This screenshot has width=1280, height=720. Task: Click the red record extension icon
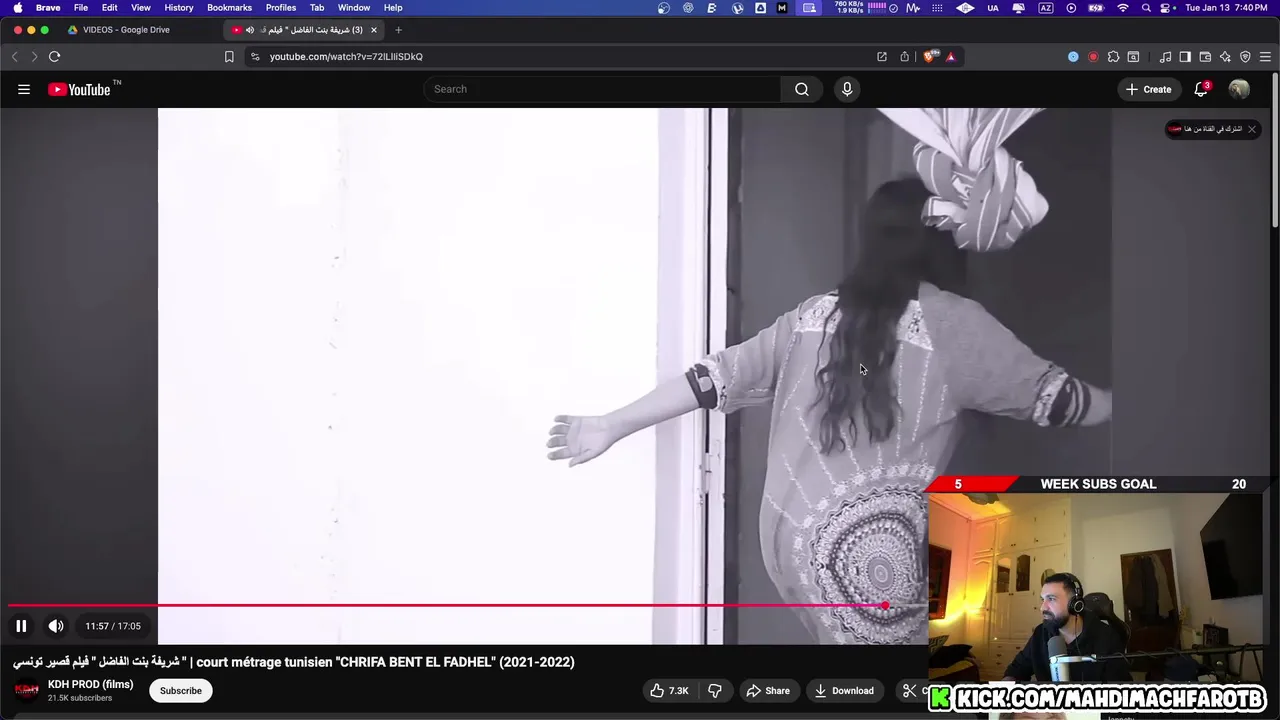tap(1093, 57)
